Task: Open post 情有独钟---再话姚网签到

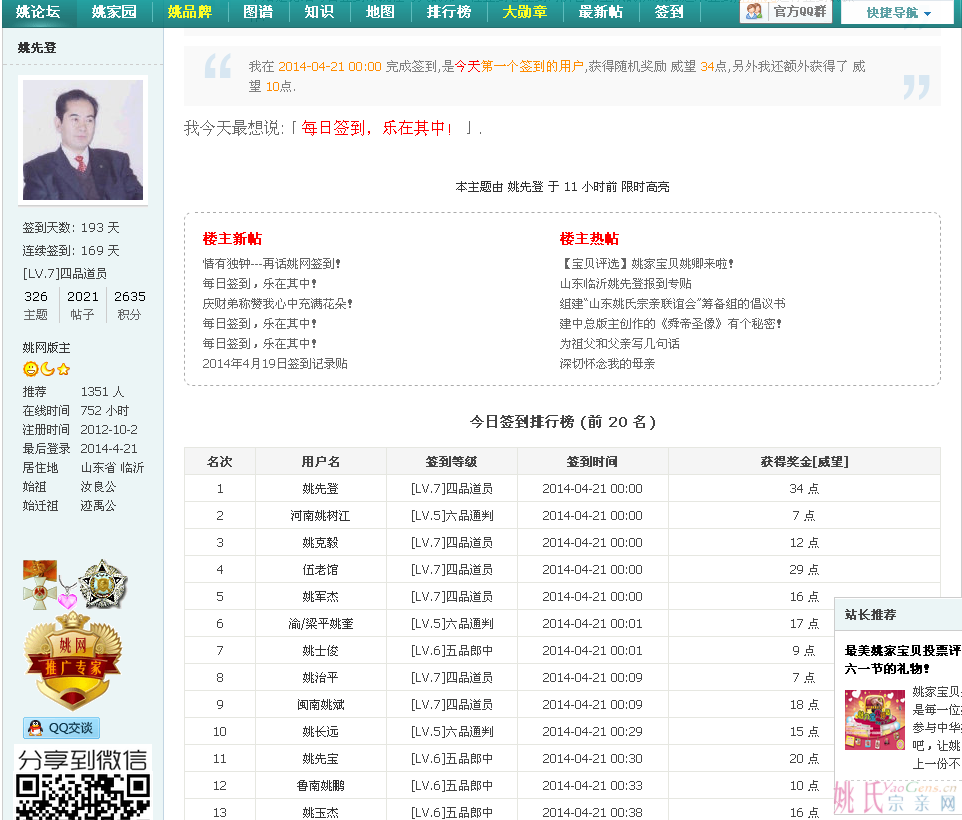Action: [x=272, y=264]
